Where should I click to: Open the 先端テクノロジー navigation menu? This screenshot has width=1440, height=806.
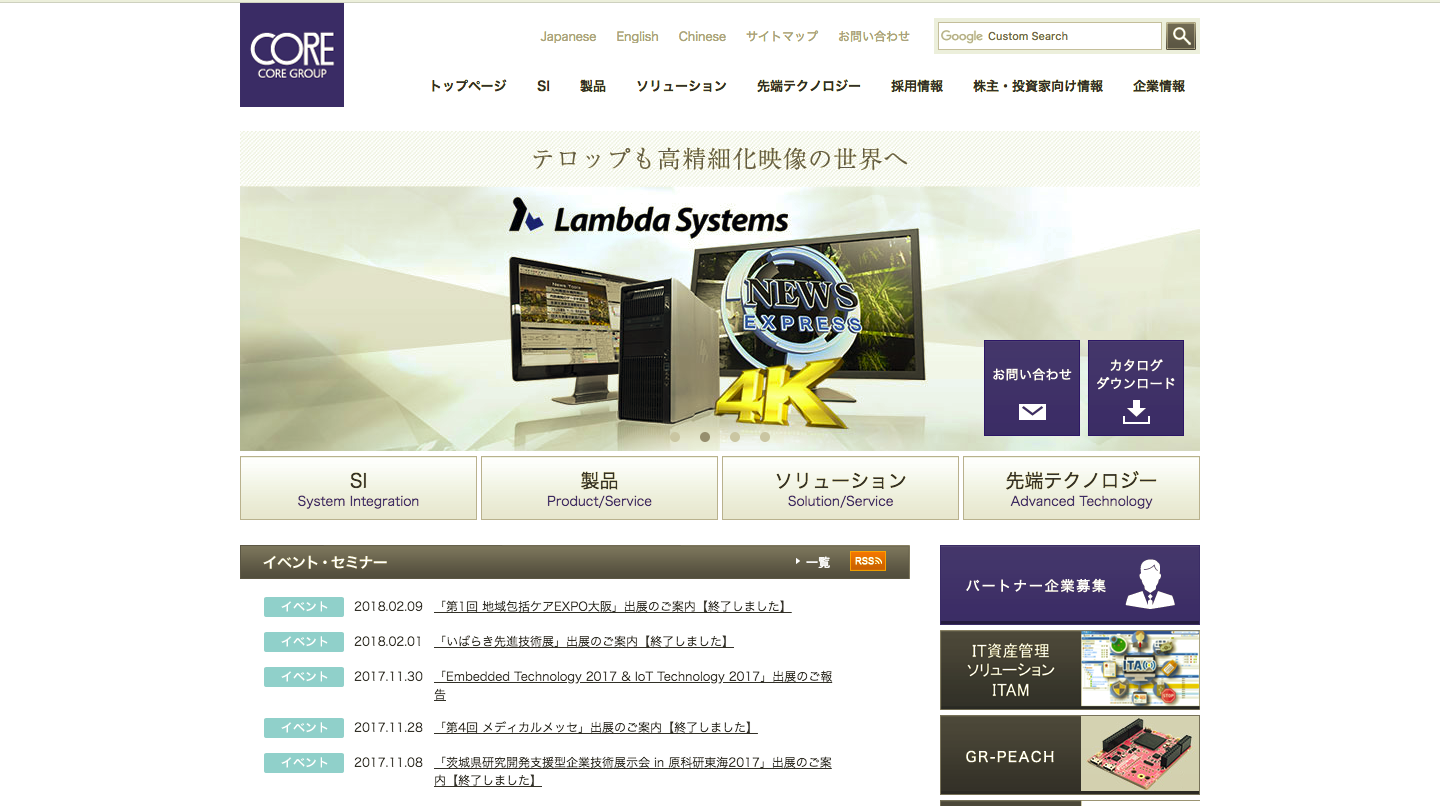(x=809, y=86)
